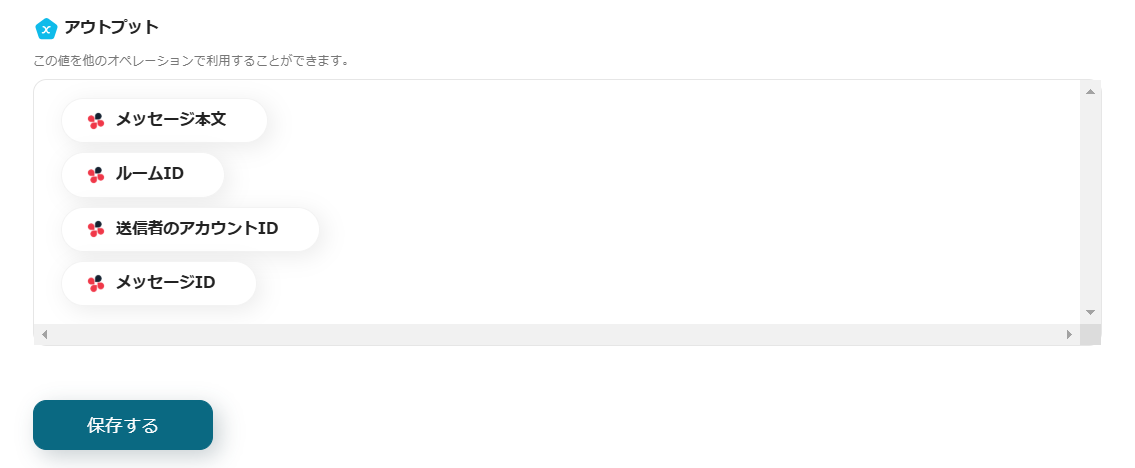Click the Chatwork icon beside 送信者のアカウントID
This screenshot has height=468, width=1135.
[x=96, y=229]
